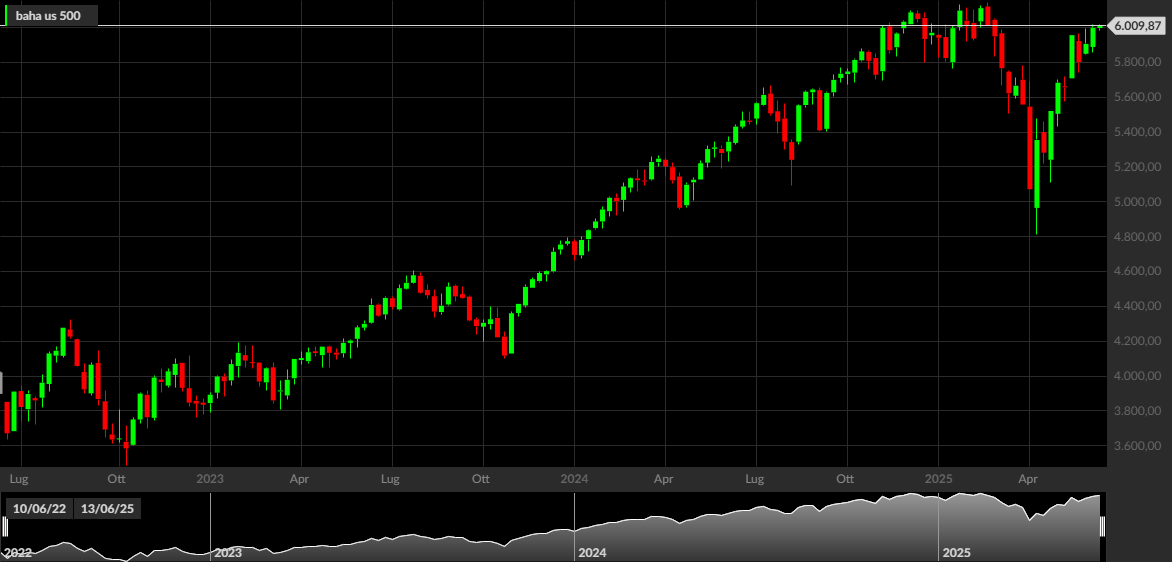The image size is (1172, 562).
Task: Click the 3.600,00 price axis label
Action: point(1137,446)
